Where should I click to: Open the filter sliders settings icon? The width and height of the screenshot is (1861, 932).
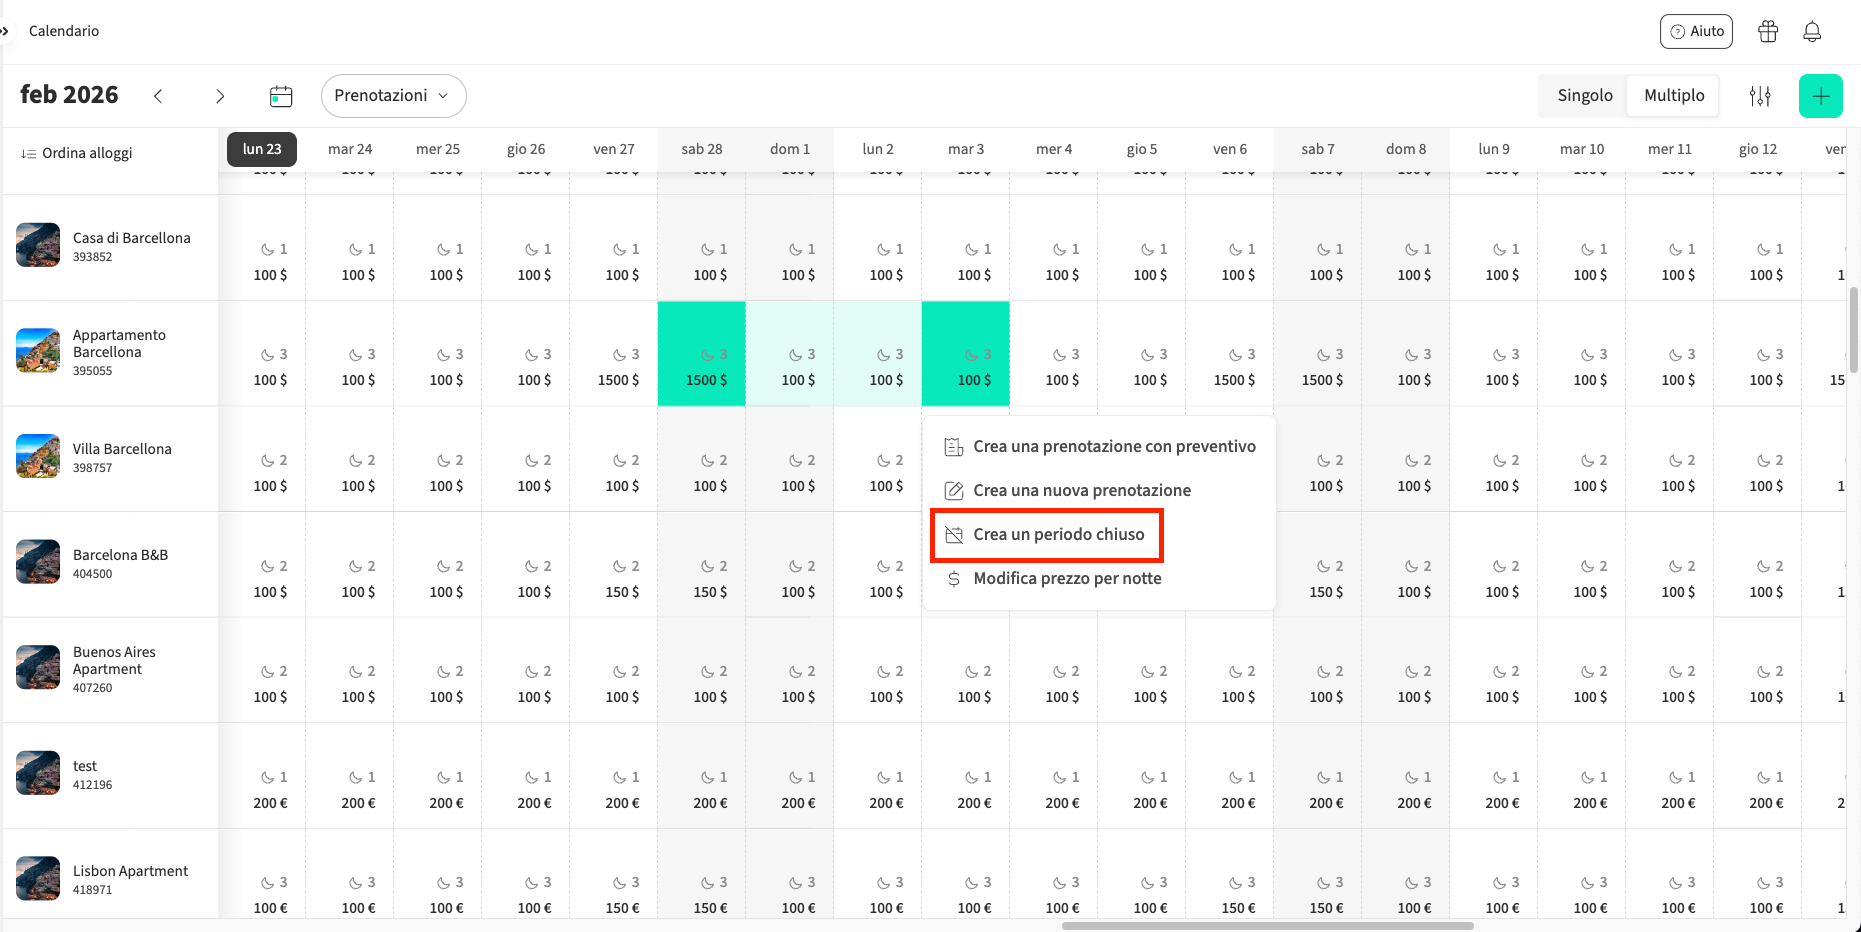(x=1760, y=96)
